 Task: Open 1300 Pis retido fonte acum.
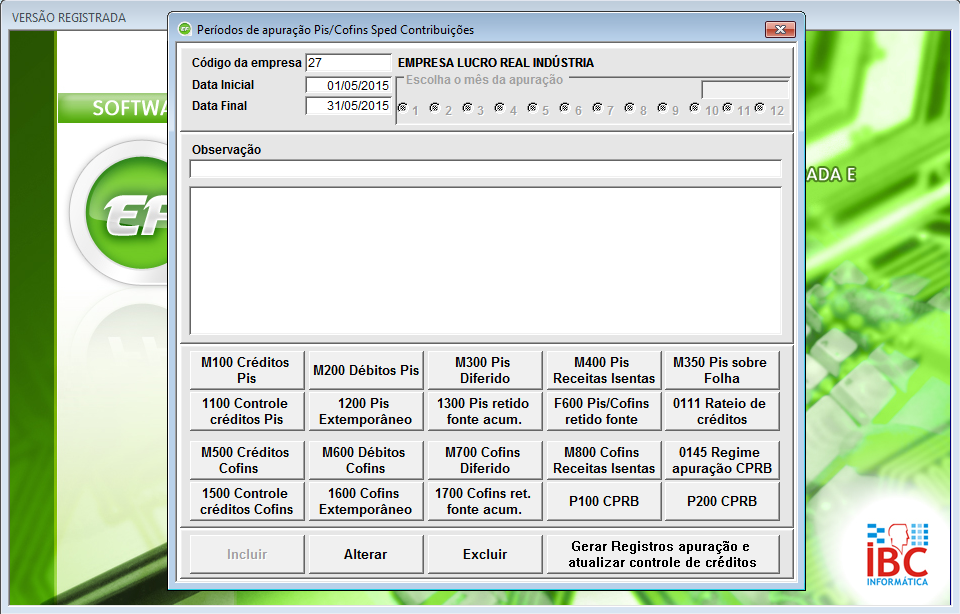(x=484, y=411)
